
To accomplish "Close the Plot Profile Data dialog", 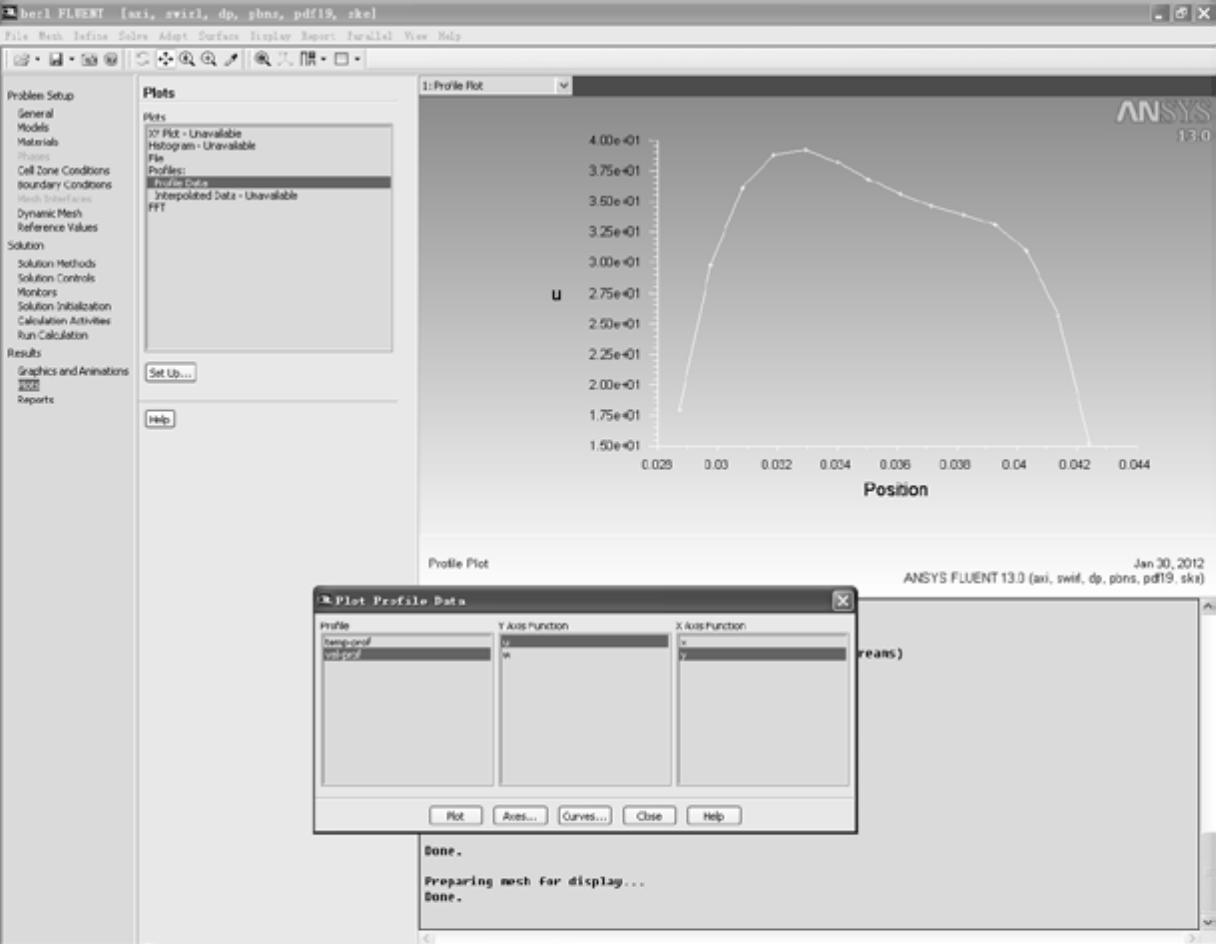I will (x=842, y=600).
